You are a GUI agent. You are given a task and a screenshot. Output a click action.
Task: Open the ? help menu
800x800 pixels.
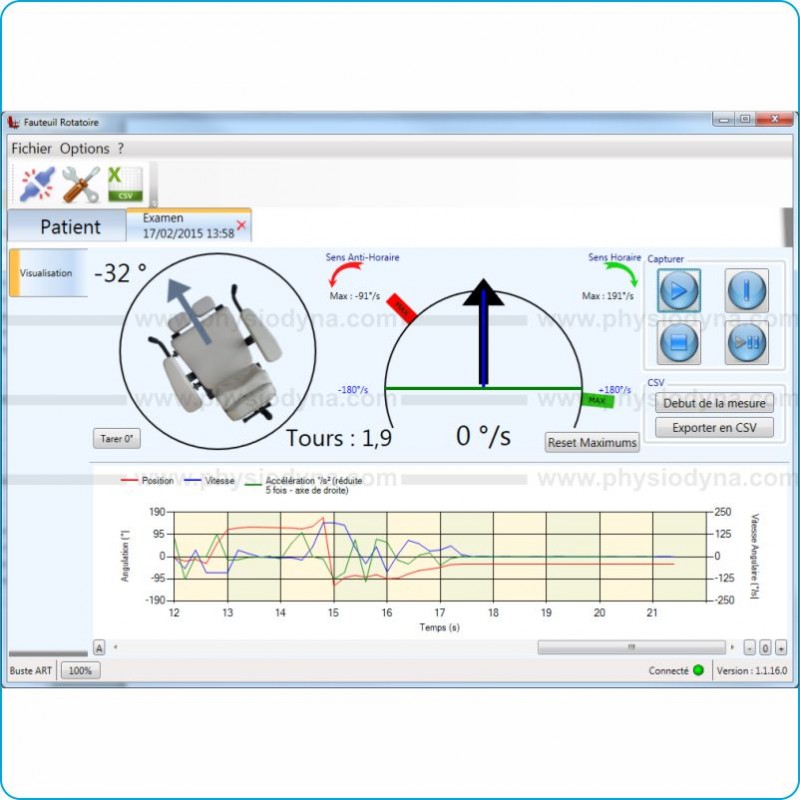(121, 148)
